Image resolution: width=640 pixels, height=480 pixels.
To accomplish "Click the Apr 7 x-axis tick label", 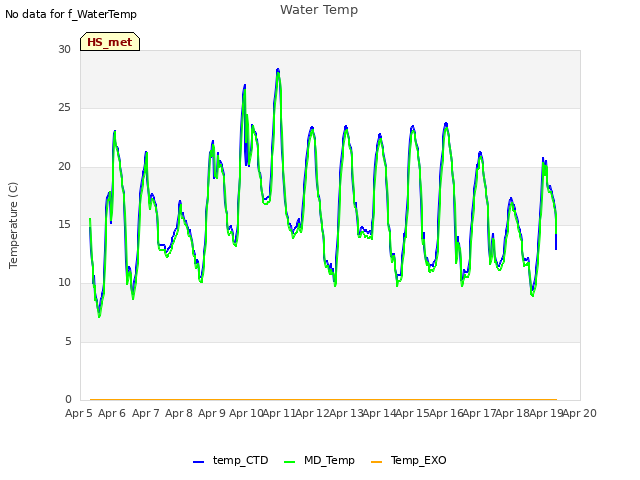I will (x=145, y=413).
